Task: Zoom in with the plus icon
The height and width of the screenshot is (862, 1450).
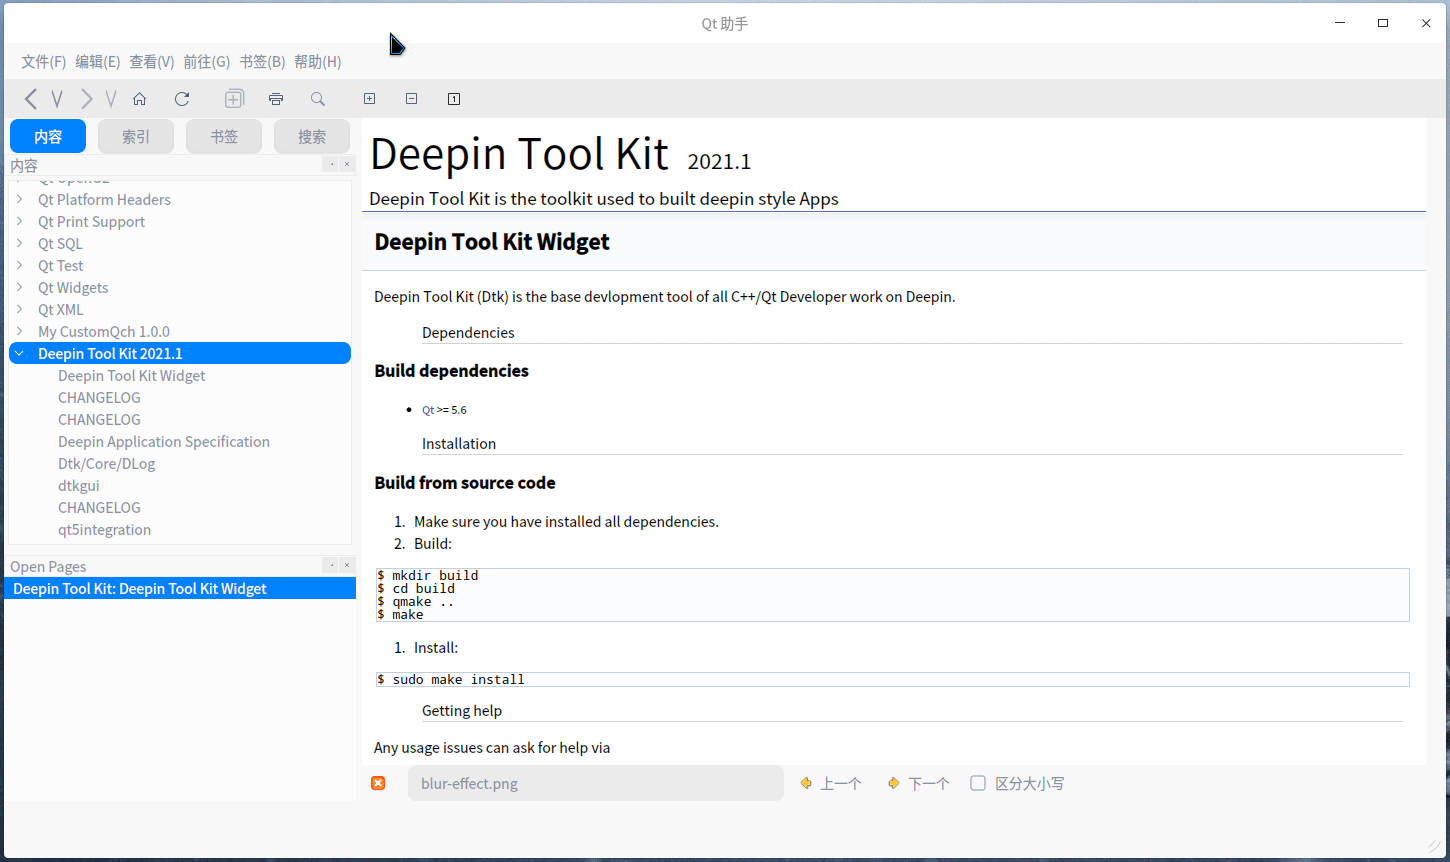Action: pos(369,99)
